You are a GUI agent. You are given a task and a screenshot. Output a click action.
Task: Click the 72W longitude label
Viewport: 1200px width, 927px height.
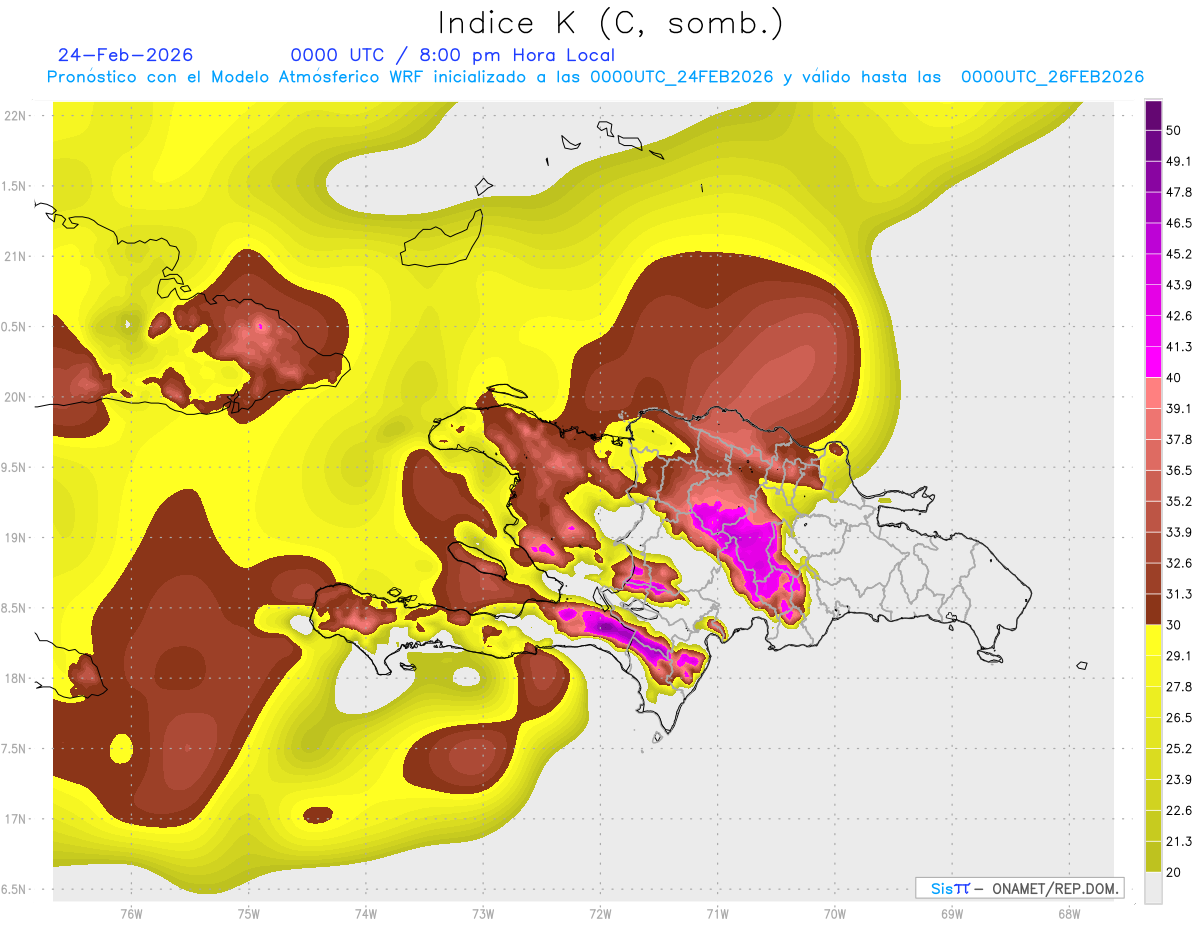click(x=600, y=913)
